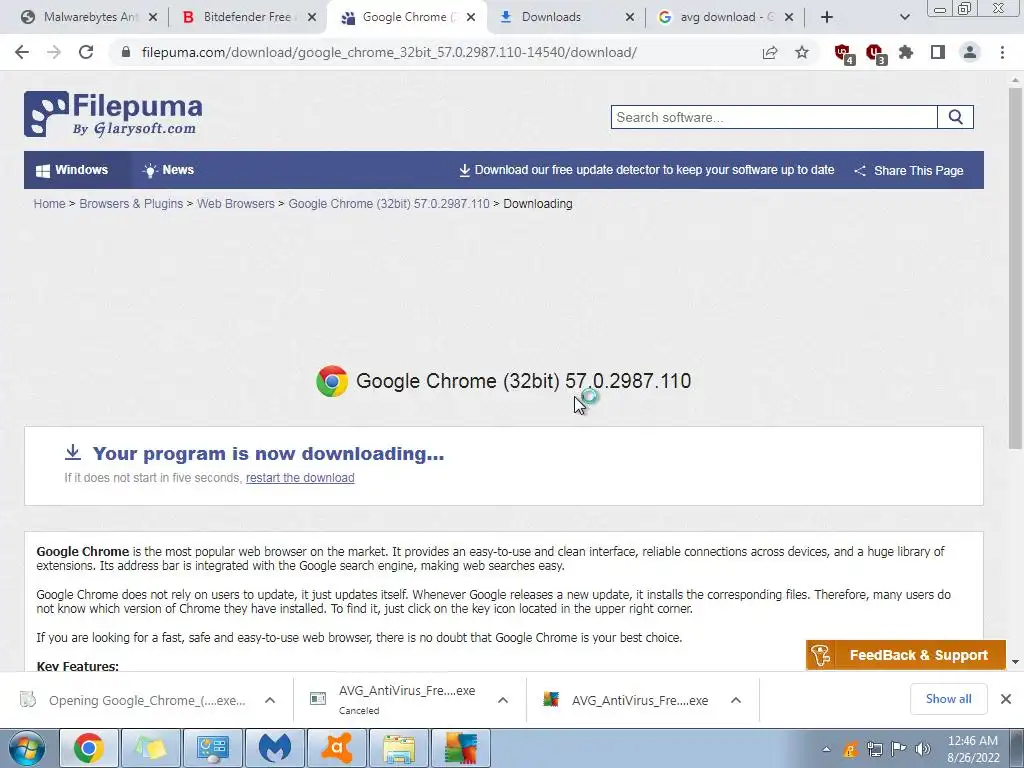Click the Google Chrome product logo icon

pyautogui.click(x=332, y=381)
